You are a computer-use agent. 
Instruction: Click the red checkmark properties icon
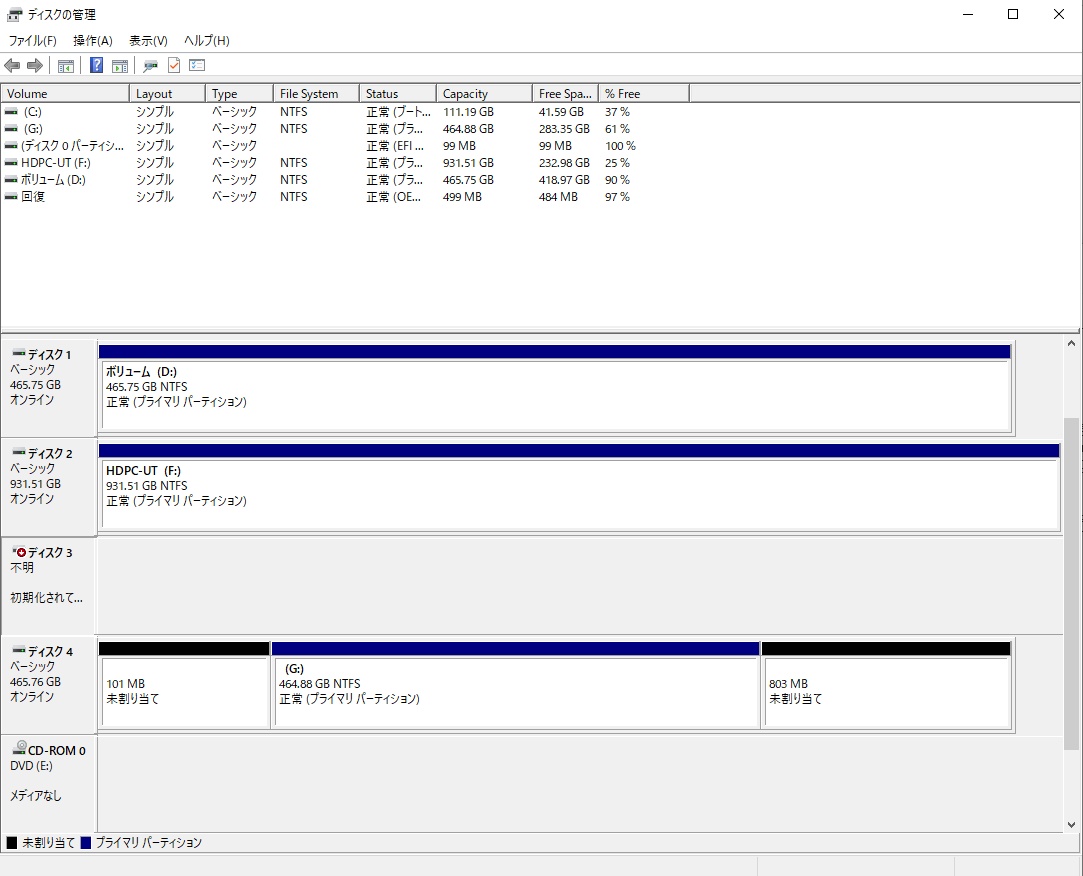tap(174, 66)
